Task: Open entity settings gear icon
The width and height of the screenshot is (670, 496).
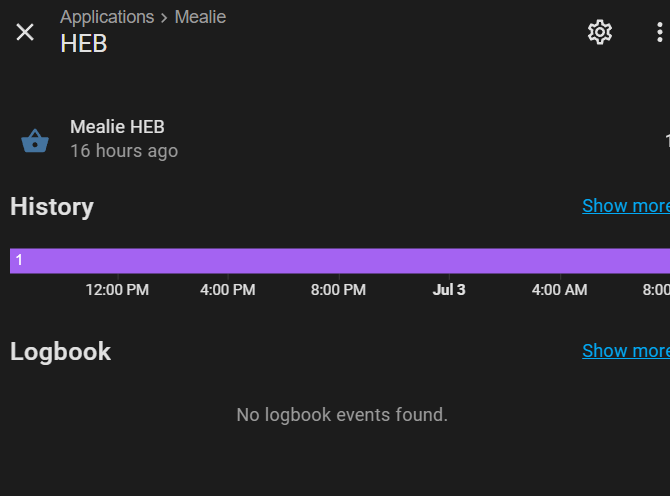Action: click(x=600, y=32)
